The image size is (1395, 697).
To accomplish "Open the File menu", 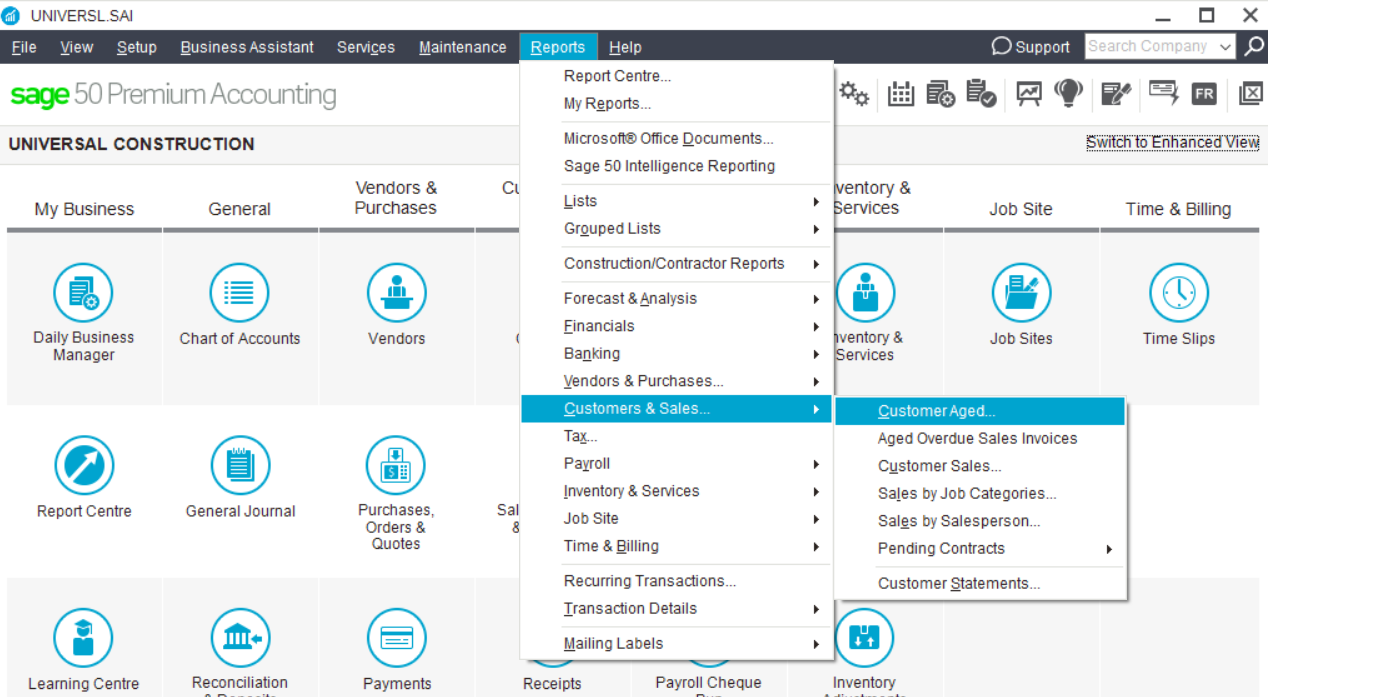I will 24,47.
